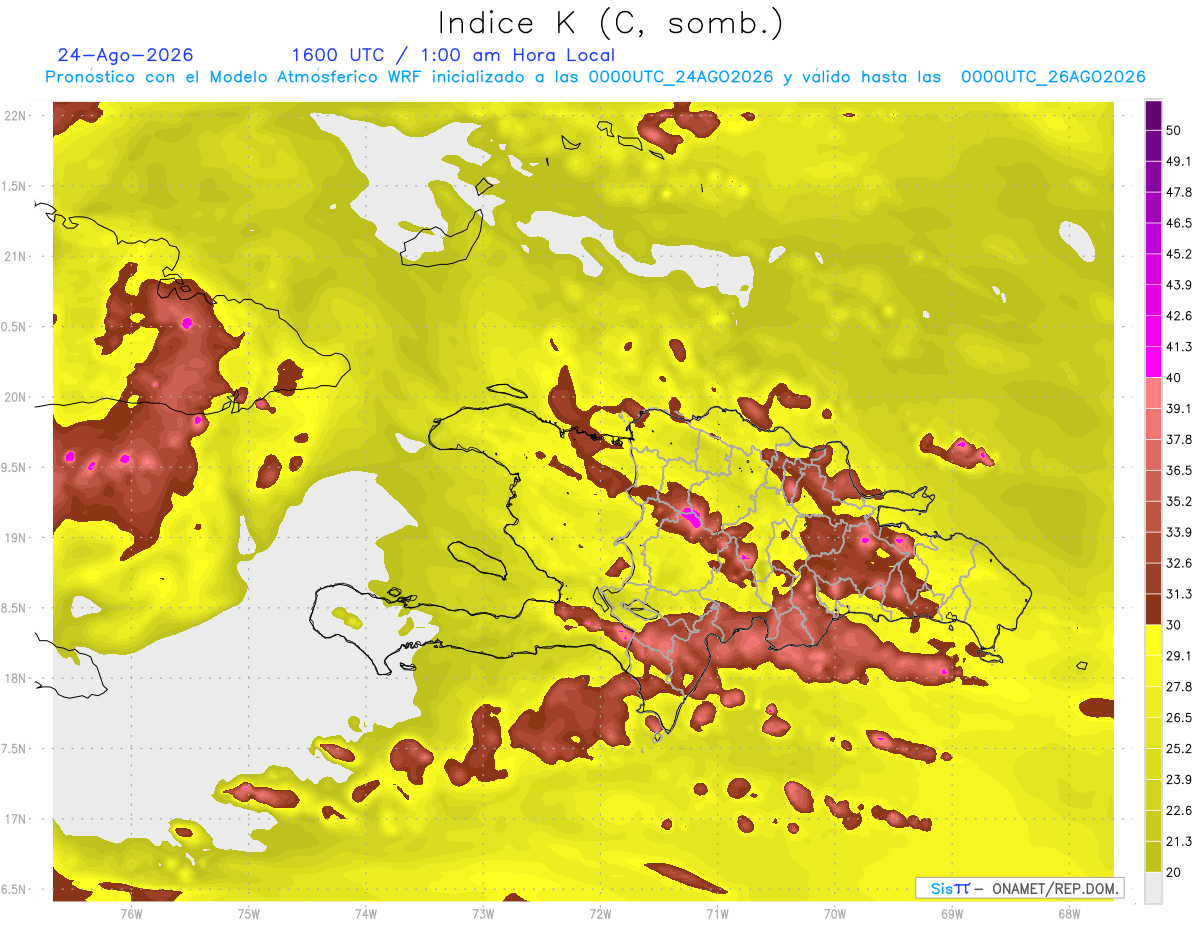Click the color bar value '32.6'

pyautogui.click(x=1179, y=563)
